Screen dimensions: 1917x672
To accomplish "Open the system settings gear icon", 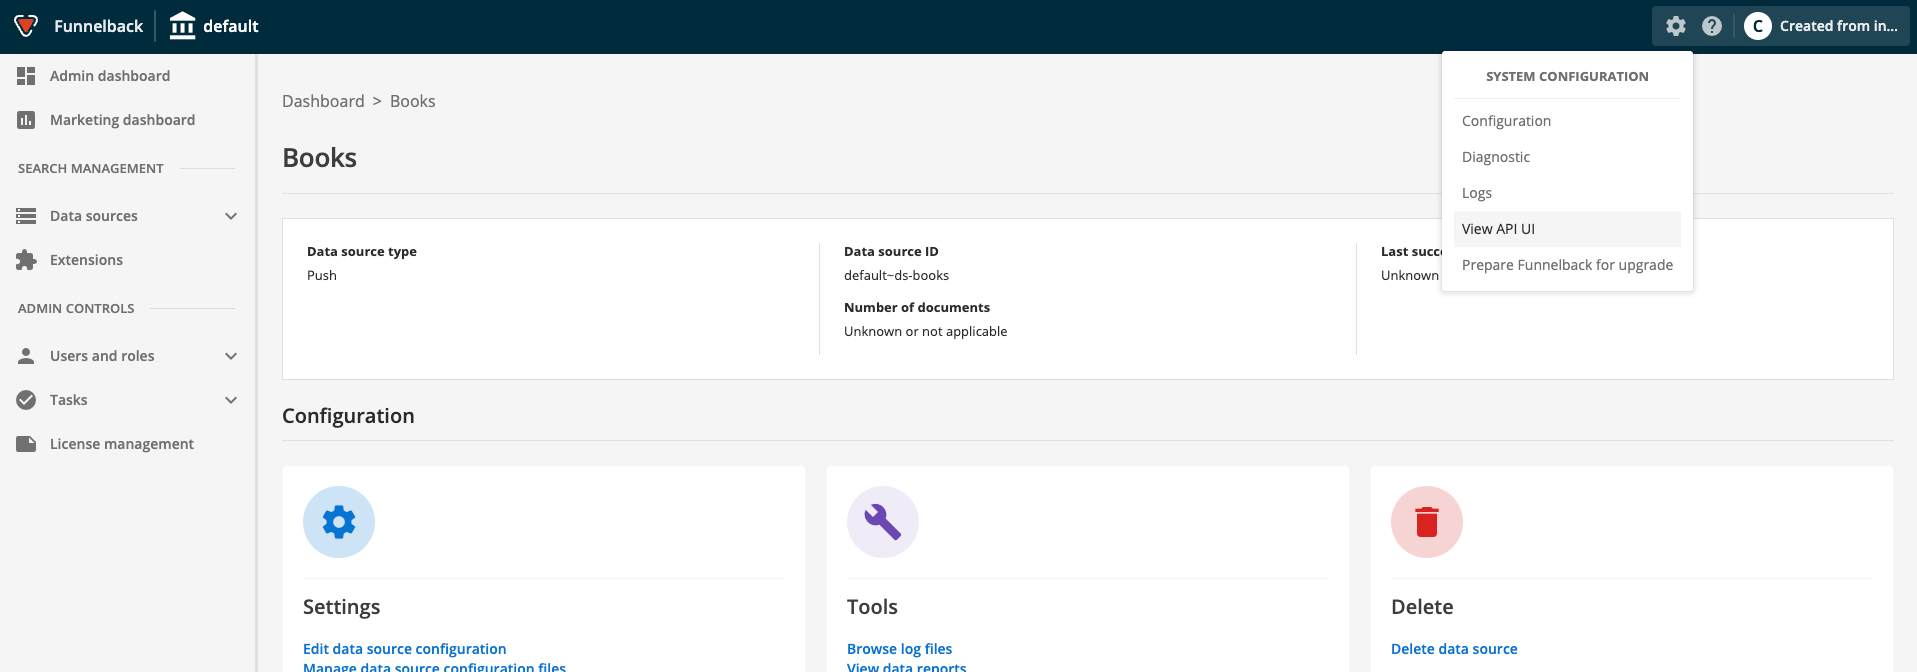I will (1676, 26).
